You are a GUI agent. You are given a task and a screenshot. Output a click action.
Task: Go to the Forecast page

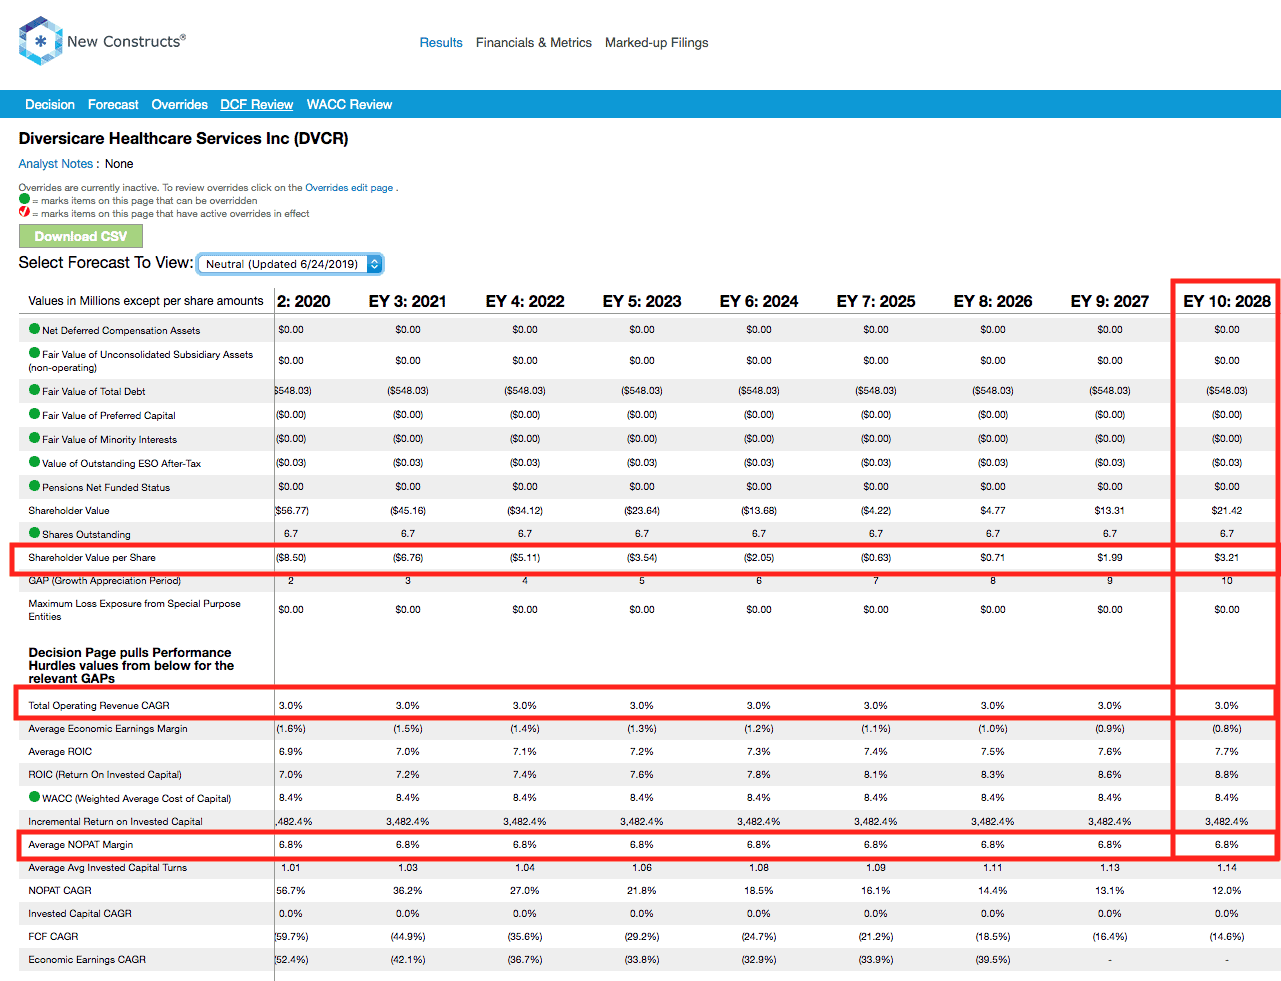[x=113, y=104]
